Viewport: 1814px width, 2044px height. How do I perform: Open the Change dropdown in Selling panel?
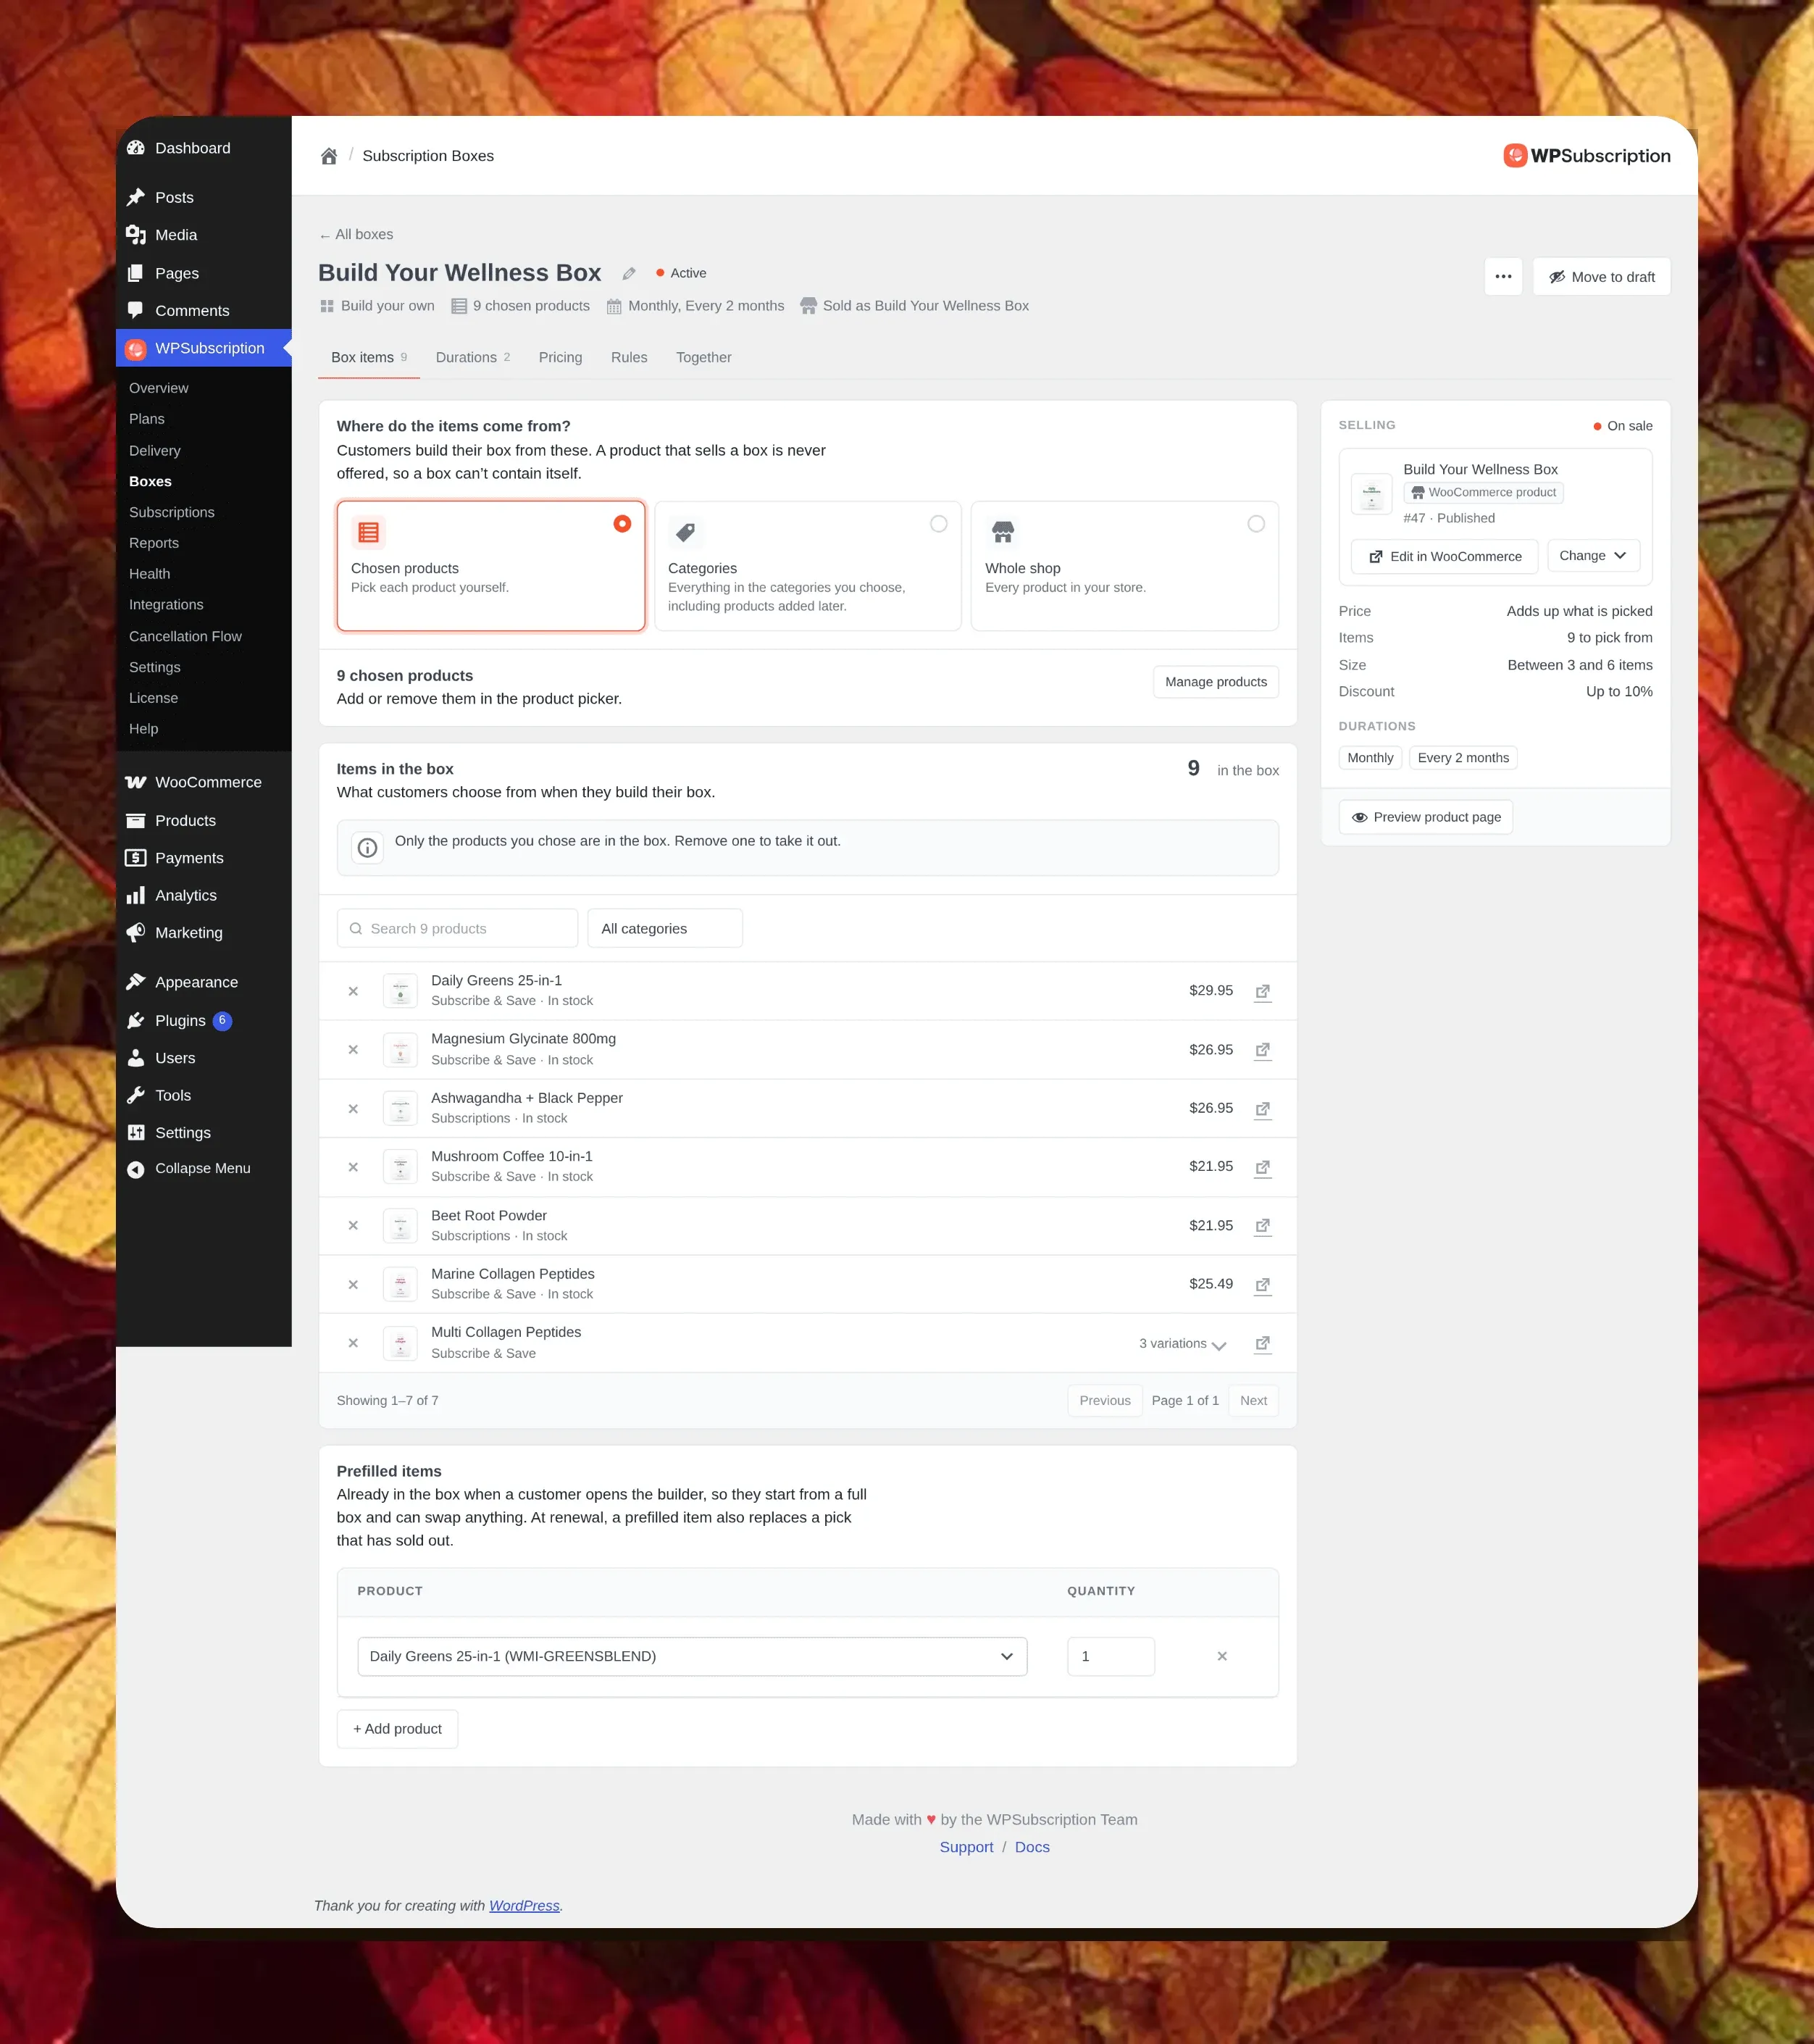(x=1593, y=556)
